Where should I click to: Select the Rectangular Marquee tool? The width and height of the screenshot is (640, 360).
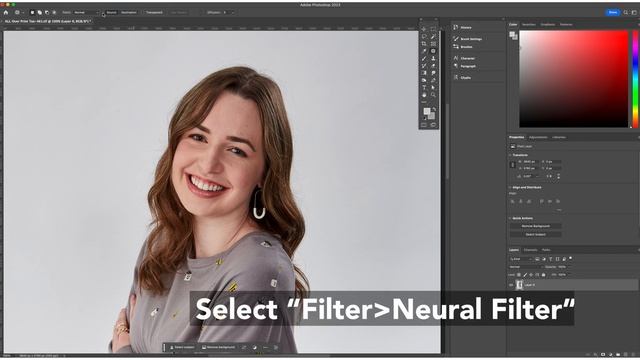click(x=433, y=29)
